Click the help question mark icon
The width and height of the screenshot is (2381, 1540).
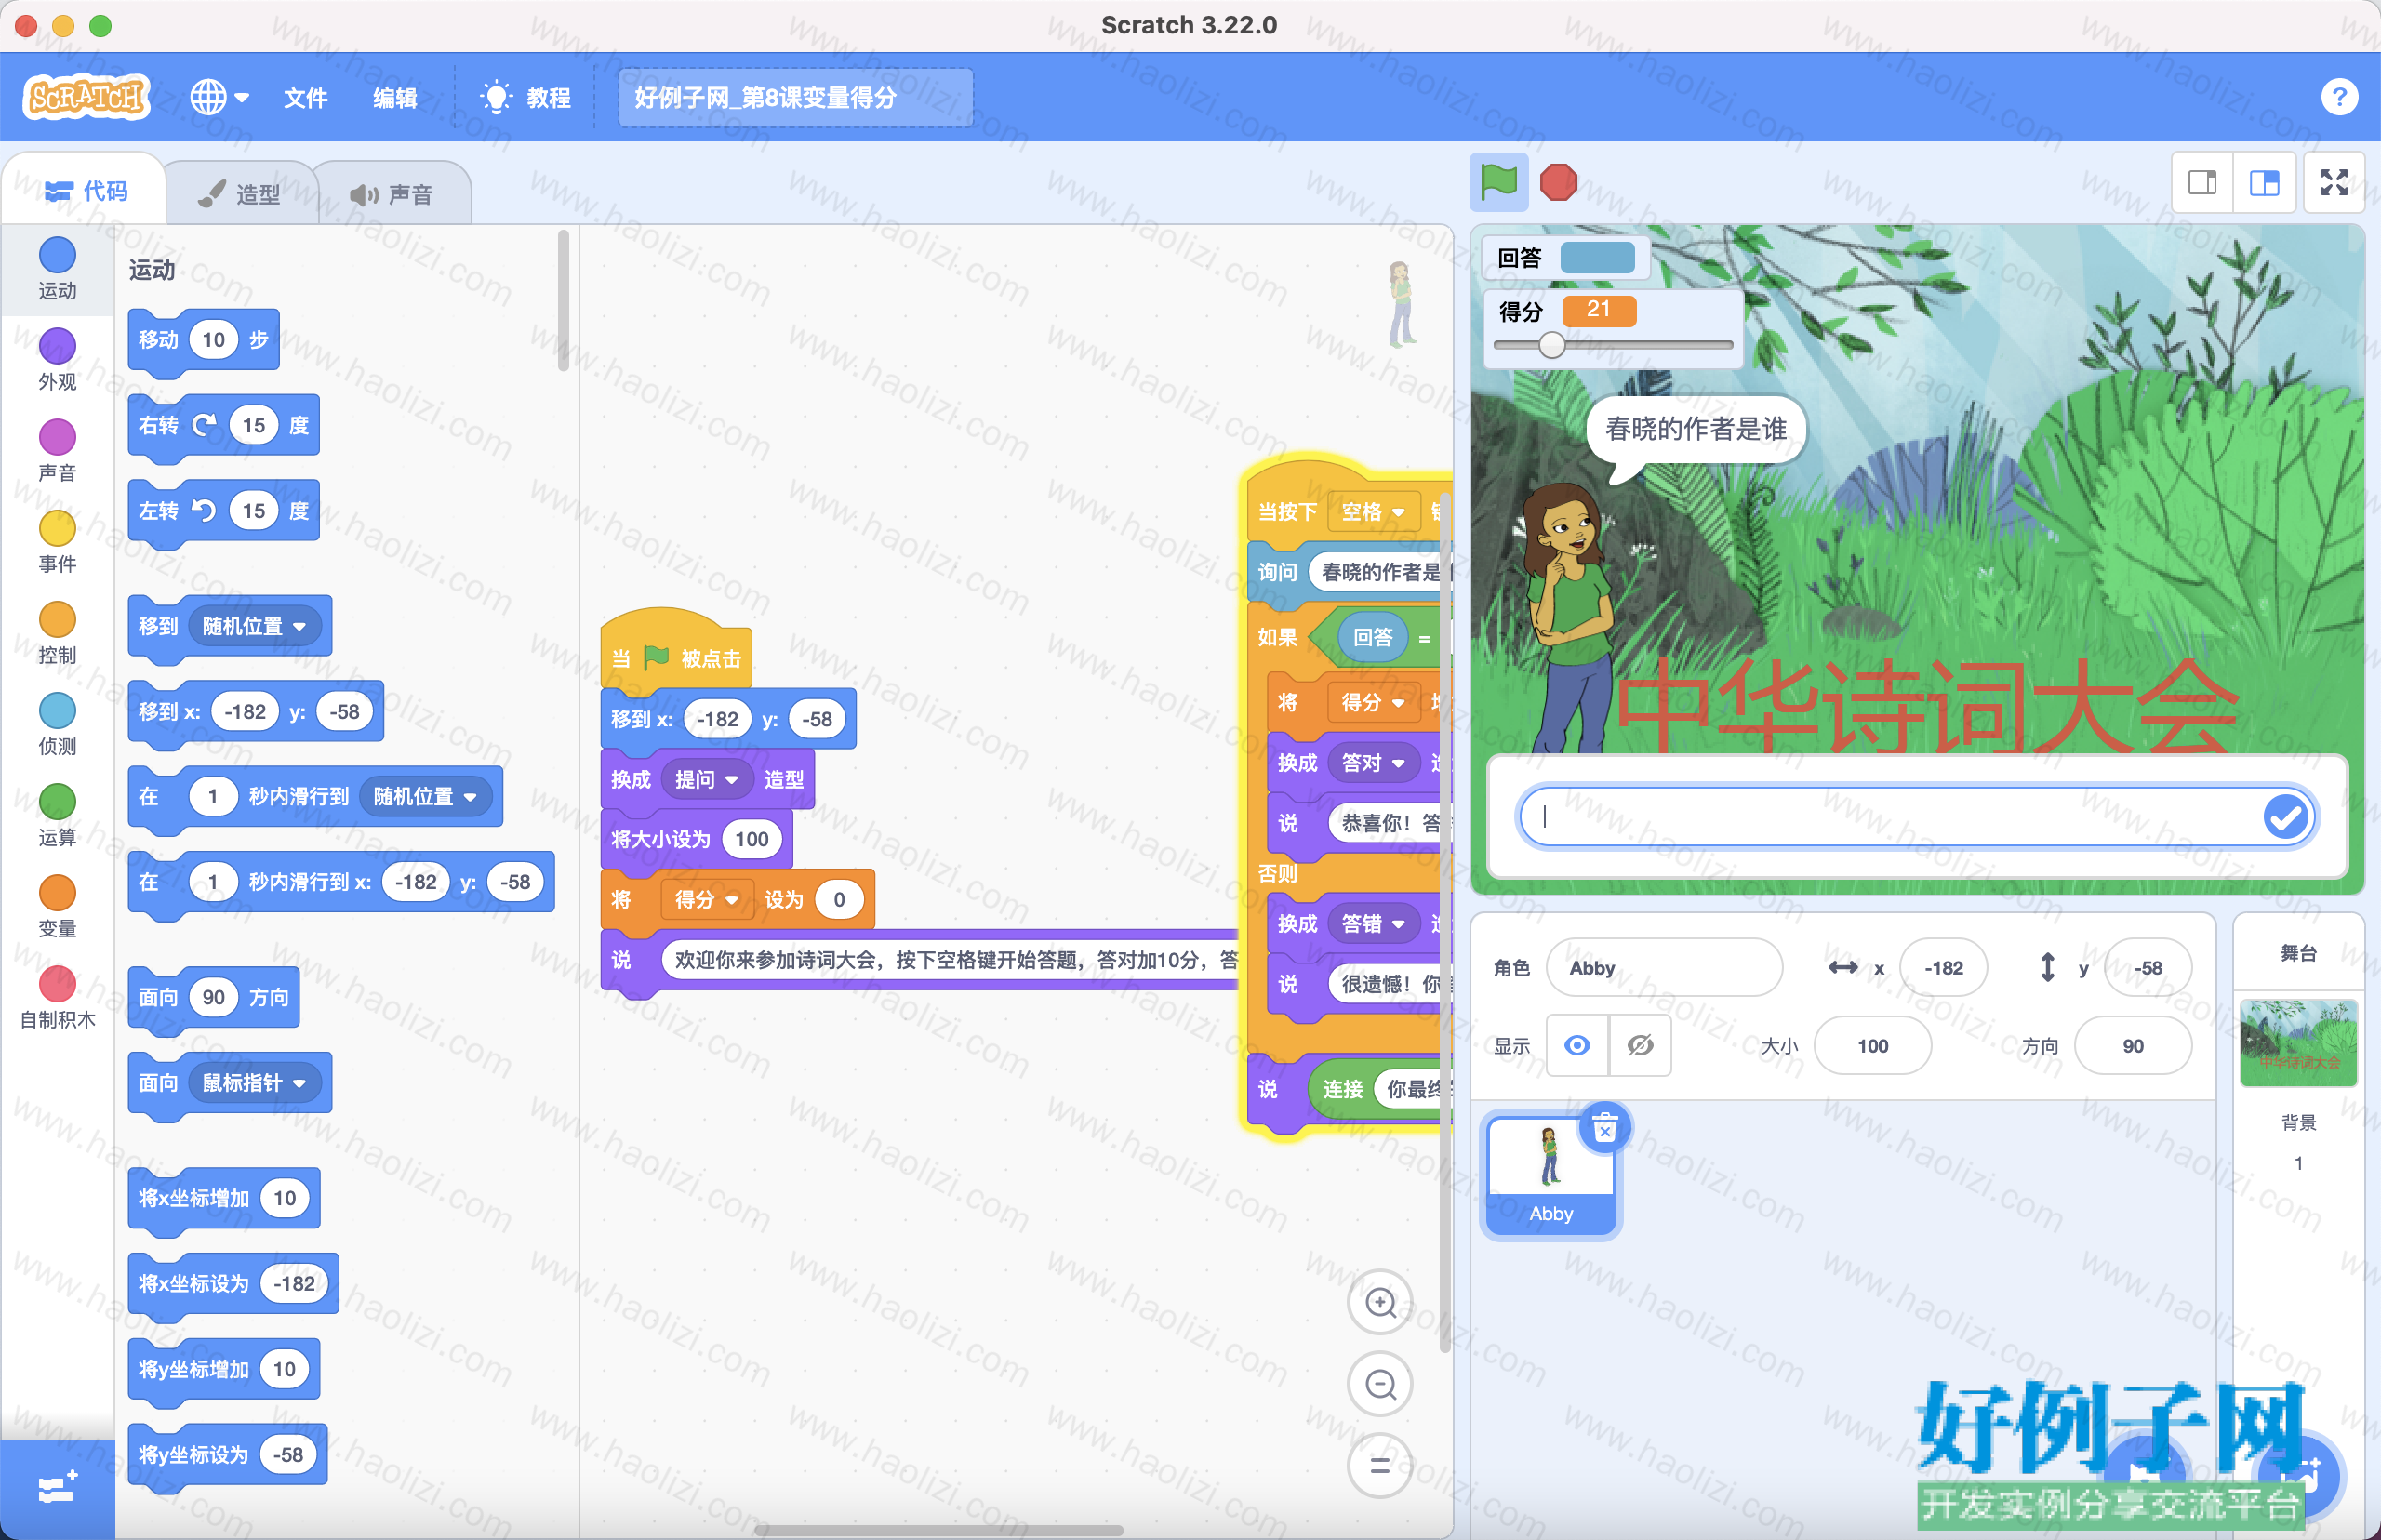pos(2338,97)
